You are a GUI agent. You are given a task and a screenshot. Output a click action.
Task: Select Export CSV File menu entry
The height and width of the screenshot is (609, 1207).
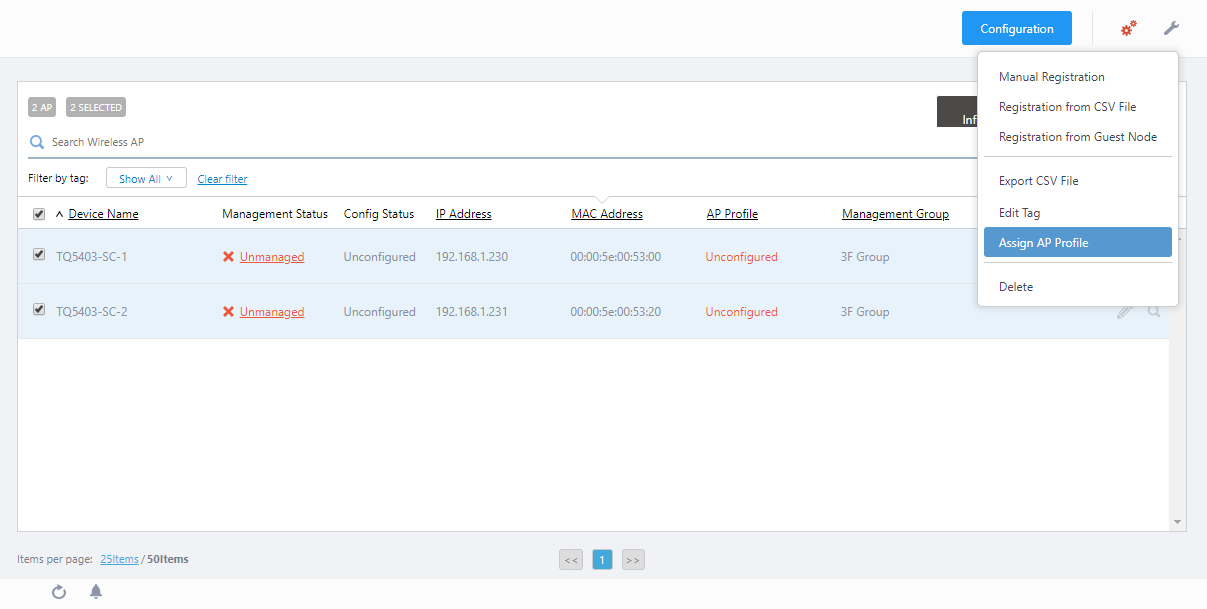[x=1038, y=181]
